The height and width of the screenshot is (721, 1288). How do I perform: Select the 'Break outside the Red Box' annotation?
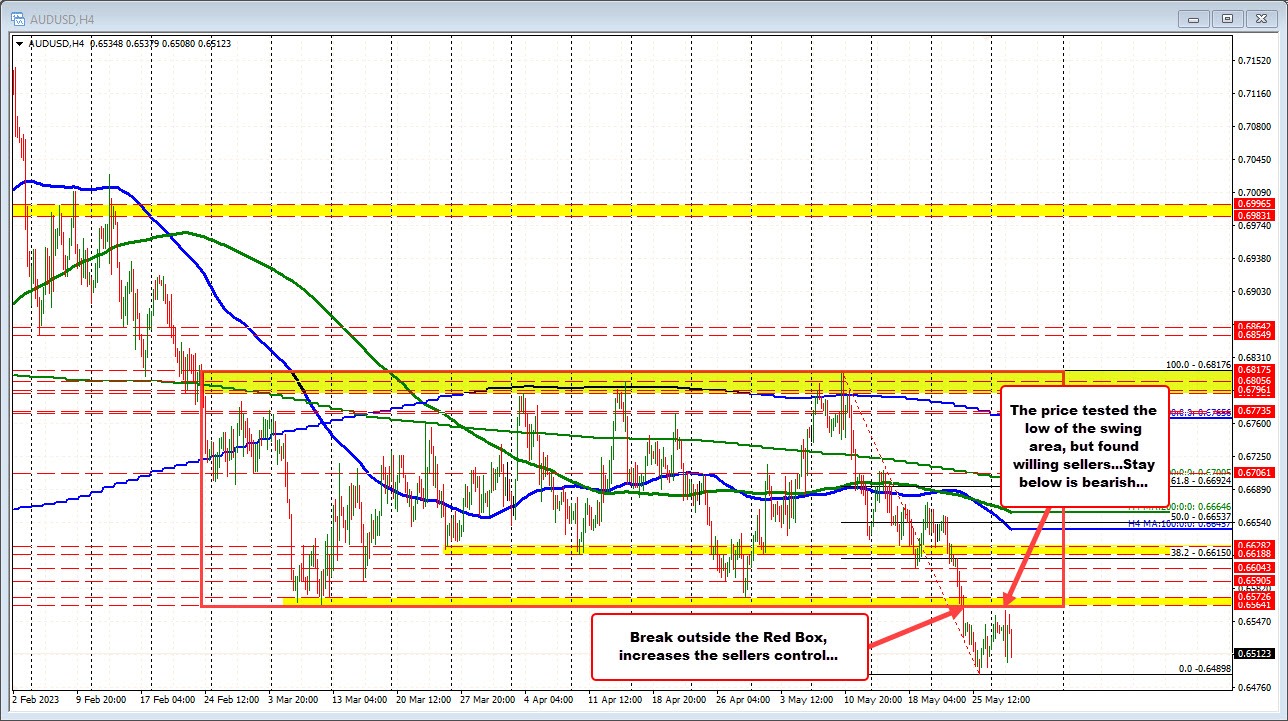[729, 646]
